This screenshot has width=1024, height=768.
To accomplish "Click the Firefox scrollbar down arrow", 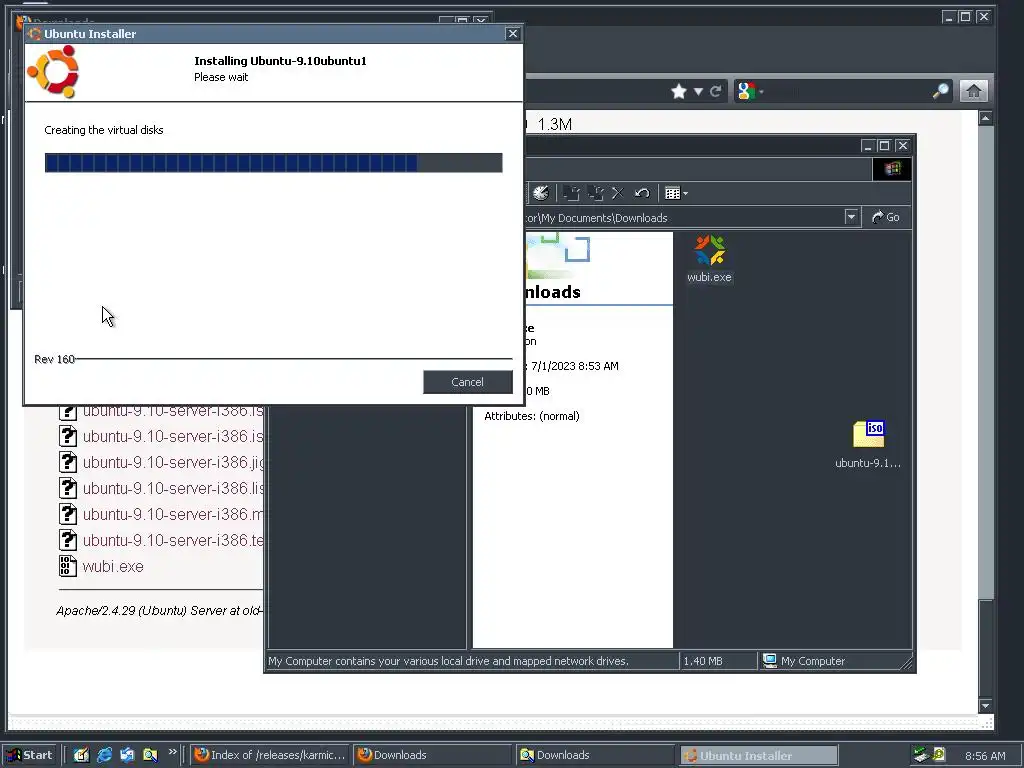I will click(985, 705).
